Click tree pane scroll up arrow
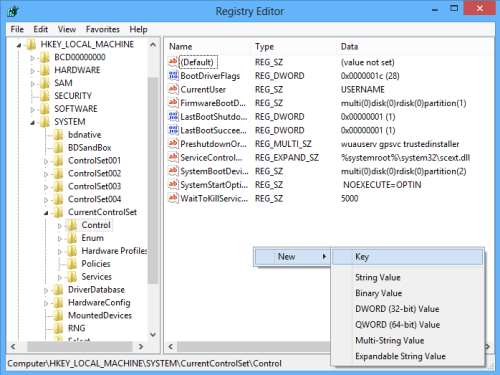The width and height of the screenshot is (500, 375). [153, 44]
